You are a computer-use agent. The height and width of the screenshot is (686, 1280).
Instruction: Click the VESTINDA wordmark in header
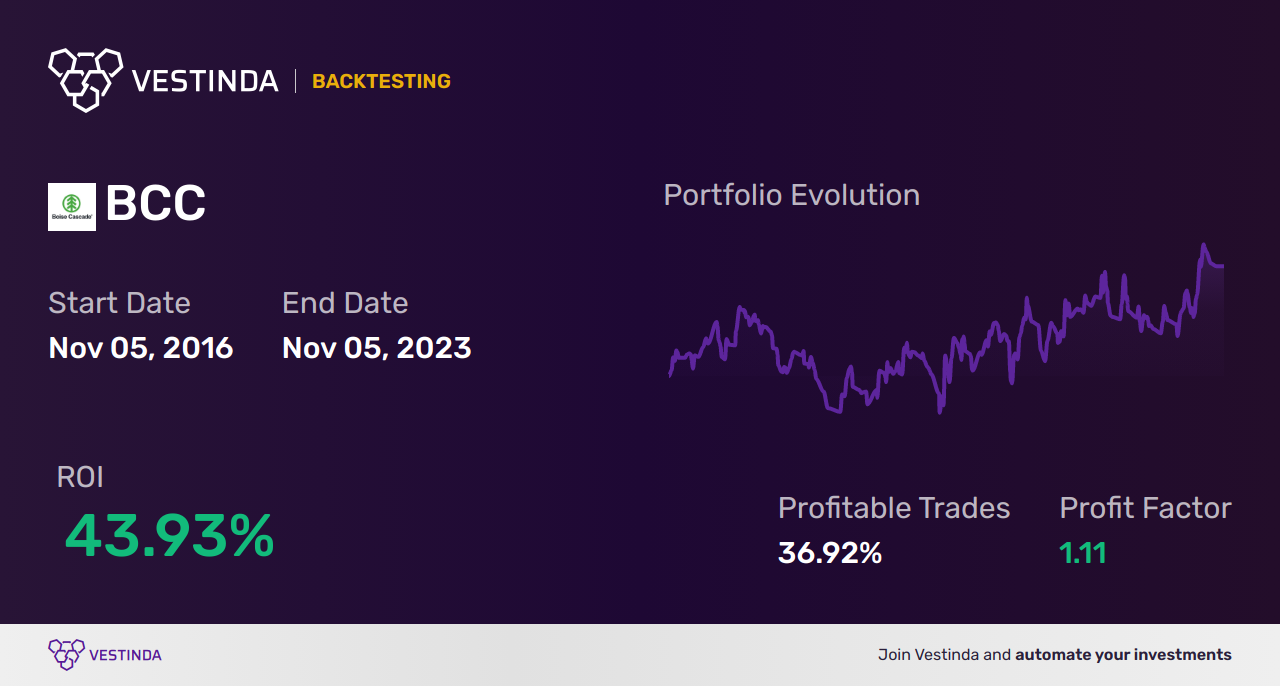point(205,81)
